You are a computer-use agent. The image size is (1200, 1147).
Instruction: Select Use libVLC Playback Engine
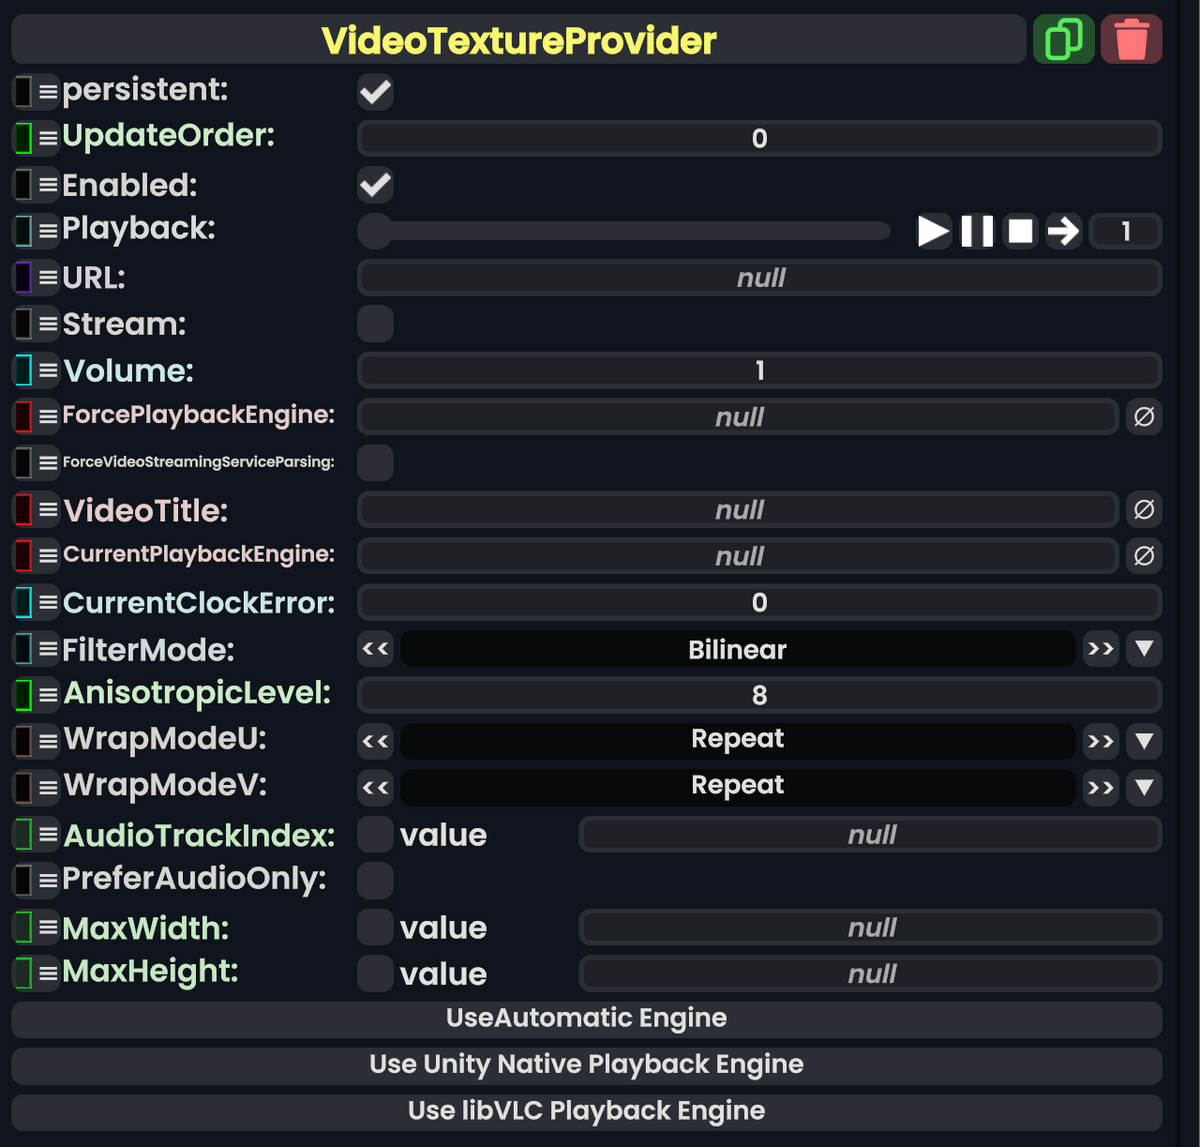pos(587,1110)
